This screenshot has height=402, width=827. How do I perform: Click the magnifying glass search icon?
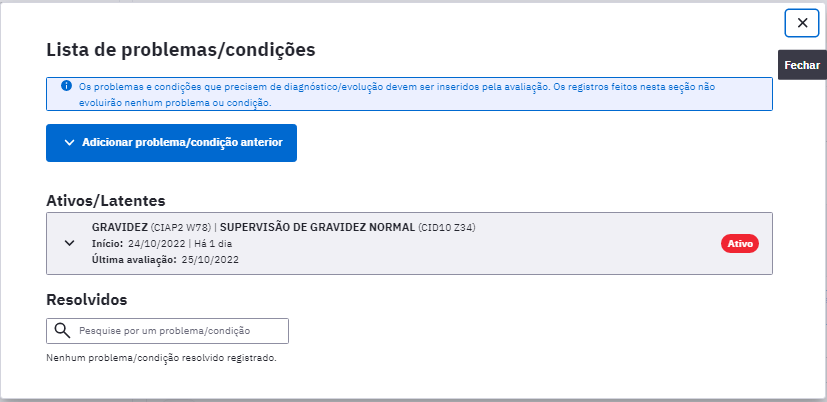tap(62, 331)
